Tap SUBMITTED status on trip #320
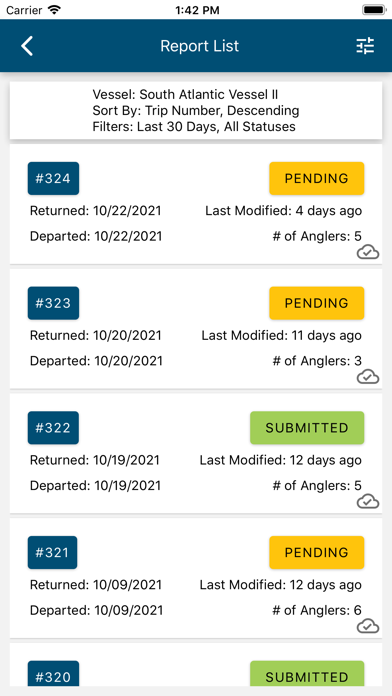The height and width of the screenshot is (696, 392). coord(307,674)
